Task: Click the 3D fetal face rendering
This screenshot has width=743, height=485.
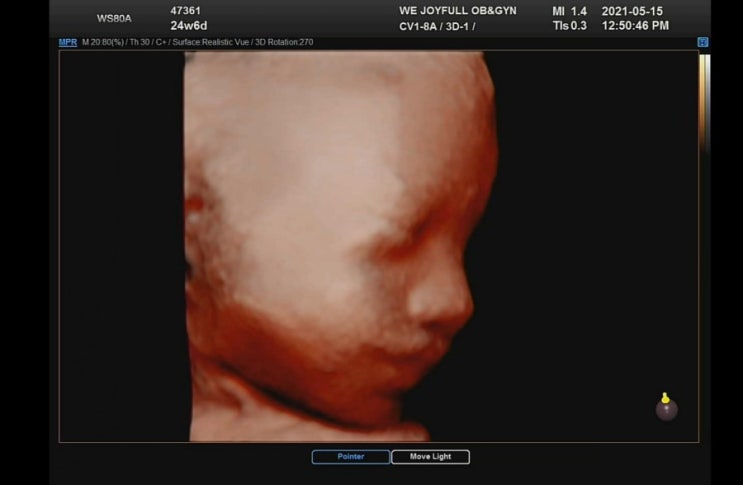Action: (x=340, y=246)
